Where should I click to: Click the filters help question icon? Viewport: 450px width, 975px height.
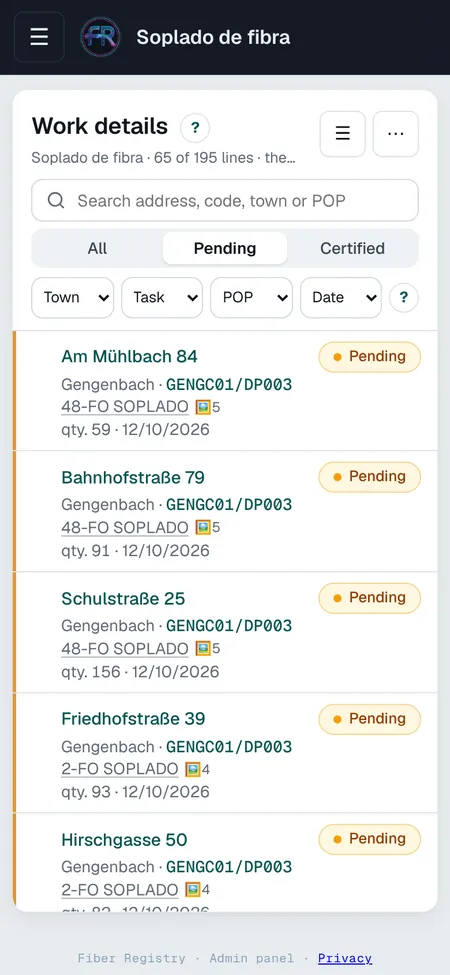click(x=404, y=297)
